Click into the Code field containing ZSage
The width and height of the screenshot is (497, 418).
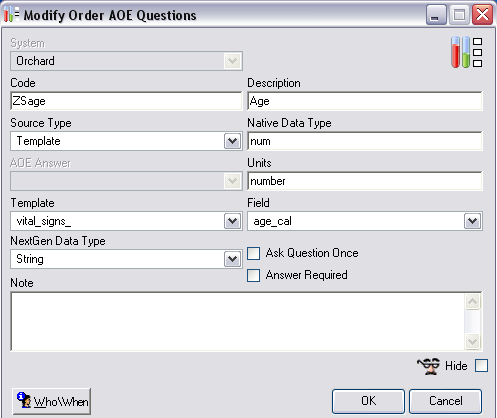click(126, 101)
